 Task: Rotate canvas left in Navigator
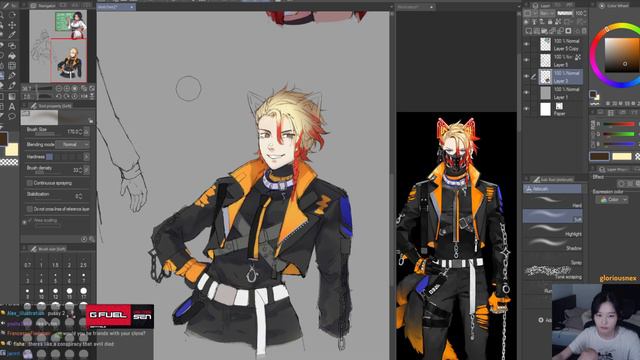pyautogui.click(x=59, y=96)
